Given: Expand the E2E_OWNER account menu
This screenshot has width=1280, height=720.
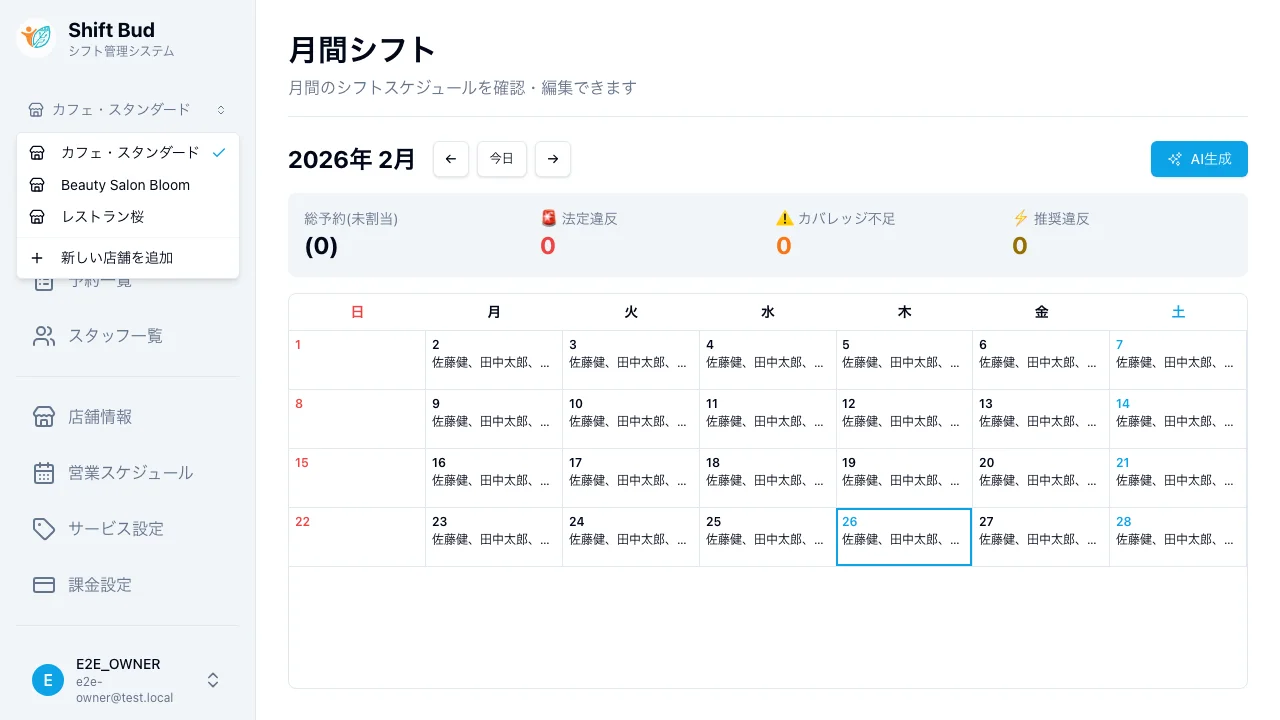Looking at the screenshot, I should tap(212, 679).
